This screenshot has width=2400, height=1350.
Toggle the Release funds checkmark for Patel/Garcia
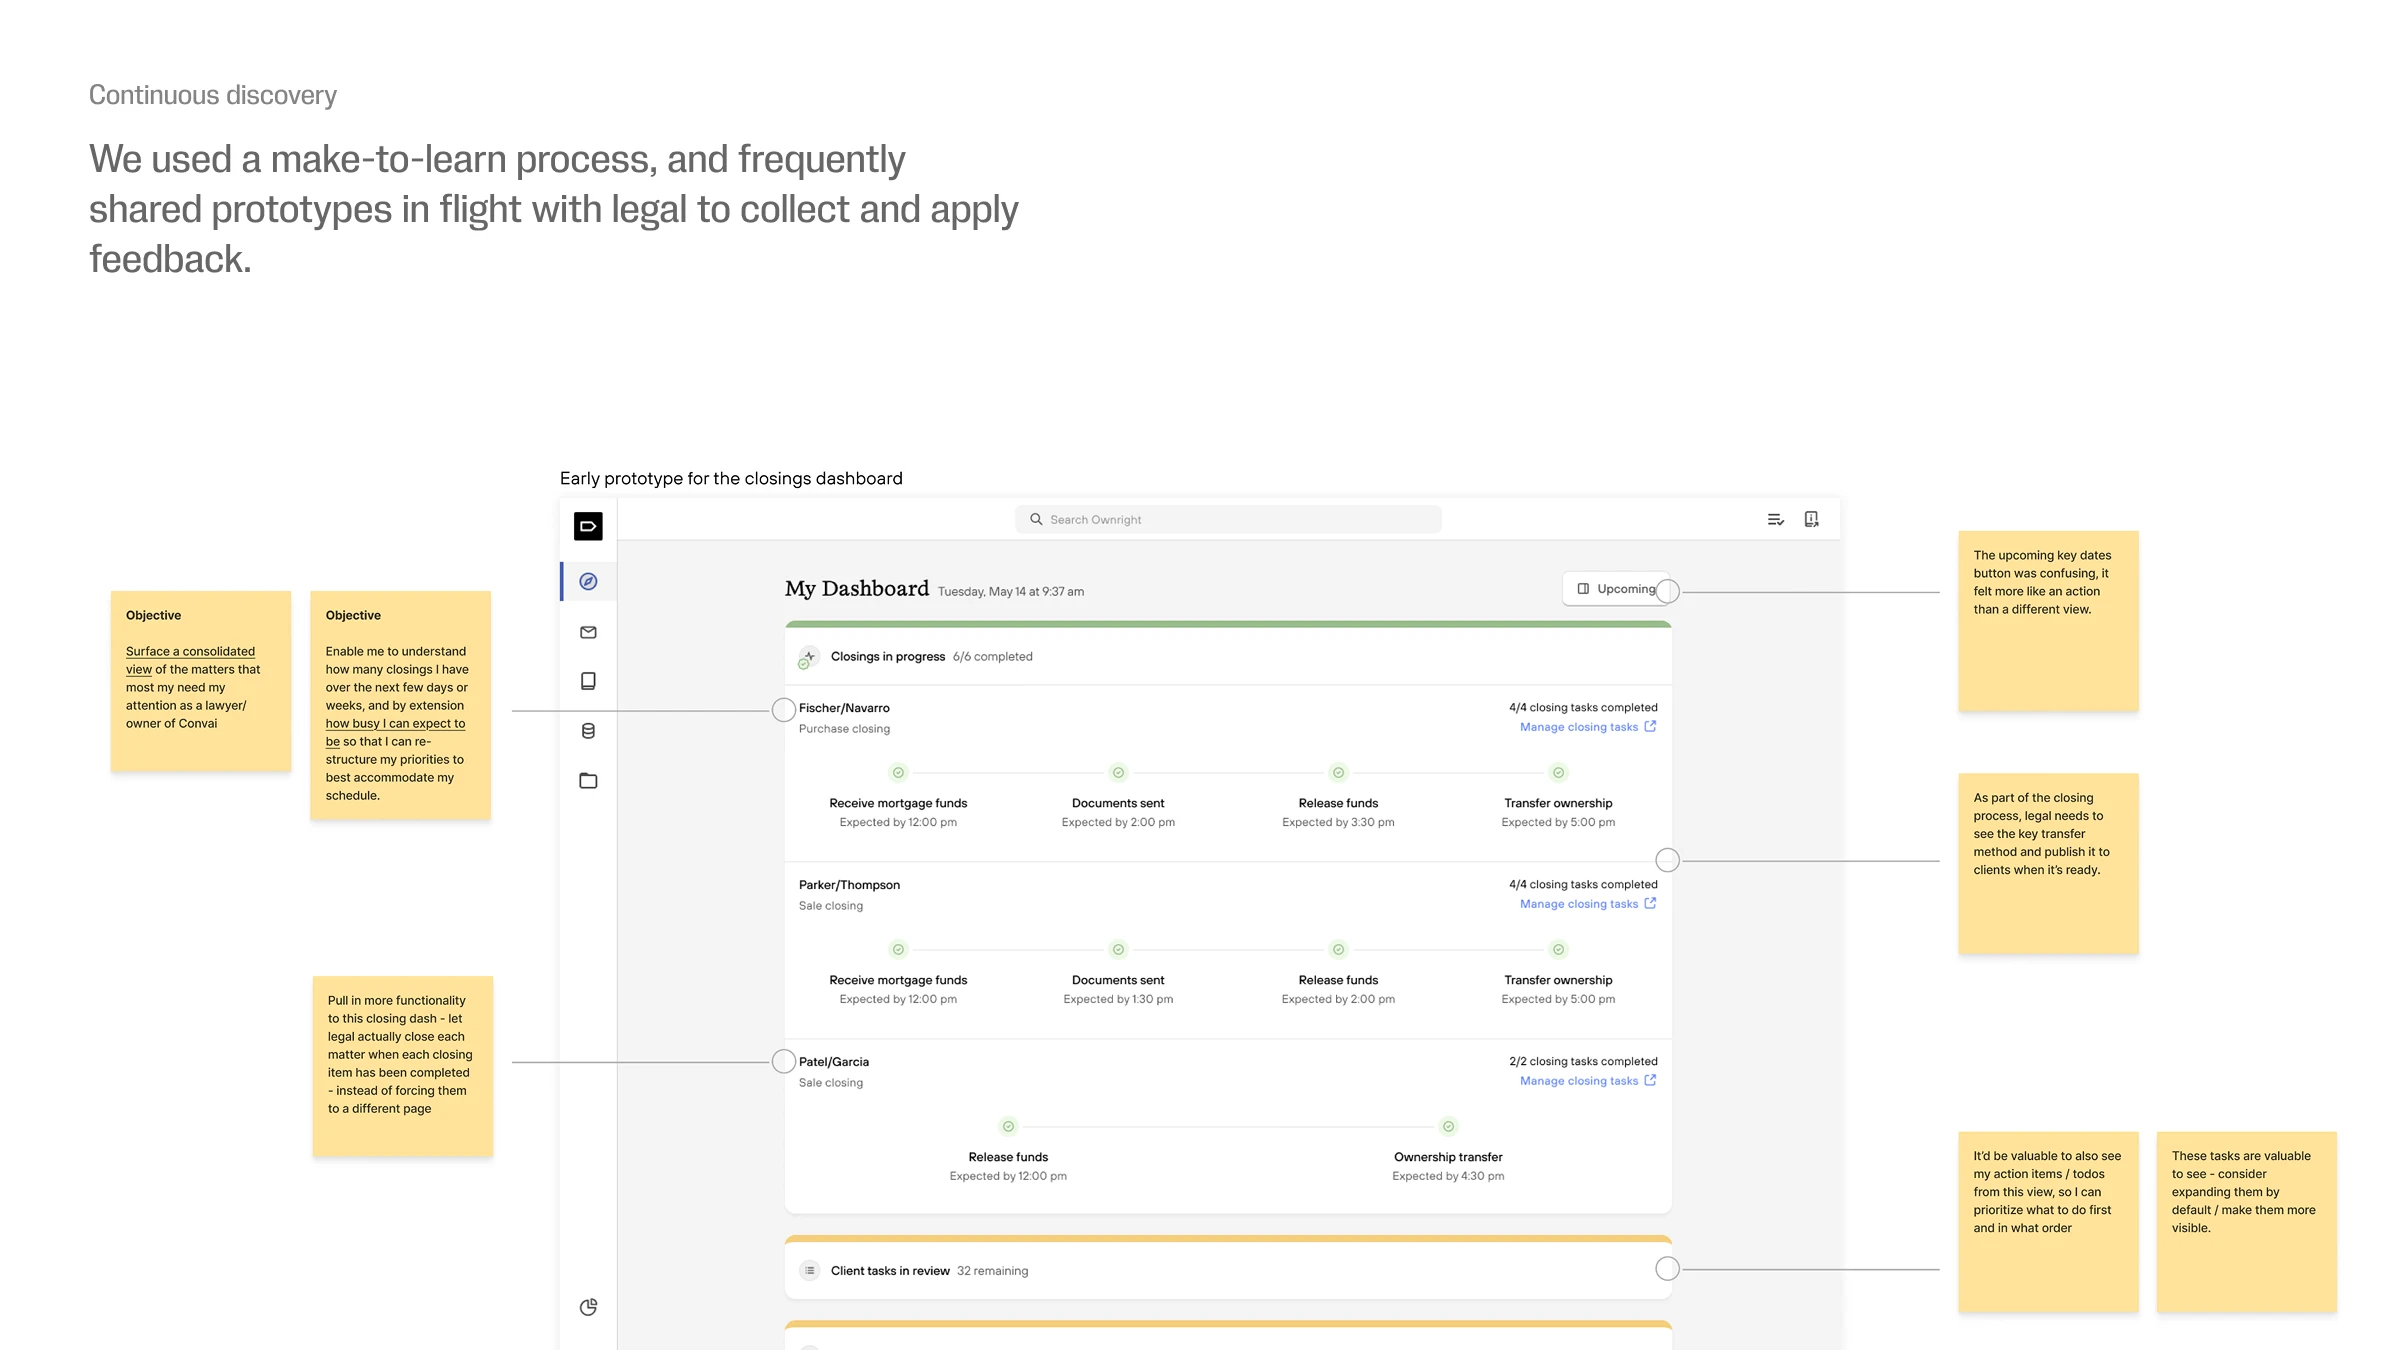pyautogui.click(x=1007, y=1126)
